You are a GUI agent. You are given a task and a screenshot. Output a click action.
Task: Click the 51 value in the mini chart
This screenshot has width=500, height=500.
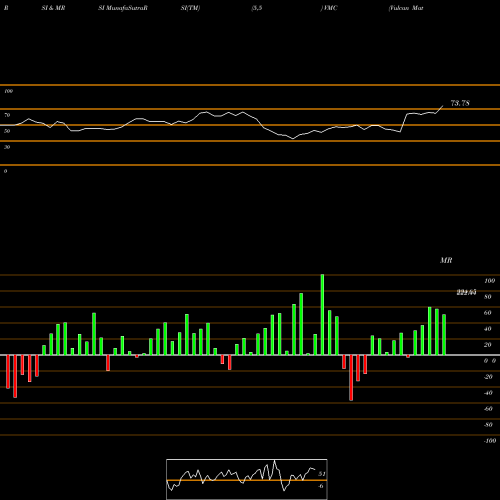point(322,474)
